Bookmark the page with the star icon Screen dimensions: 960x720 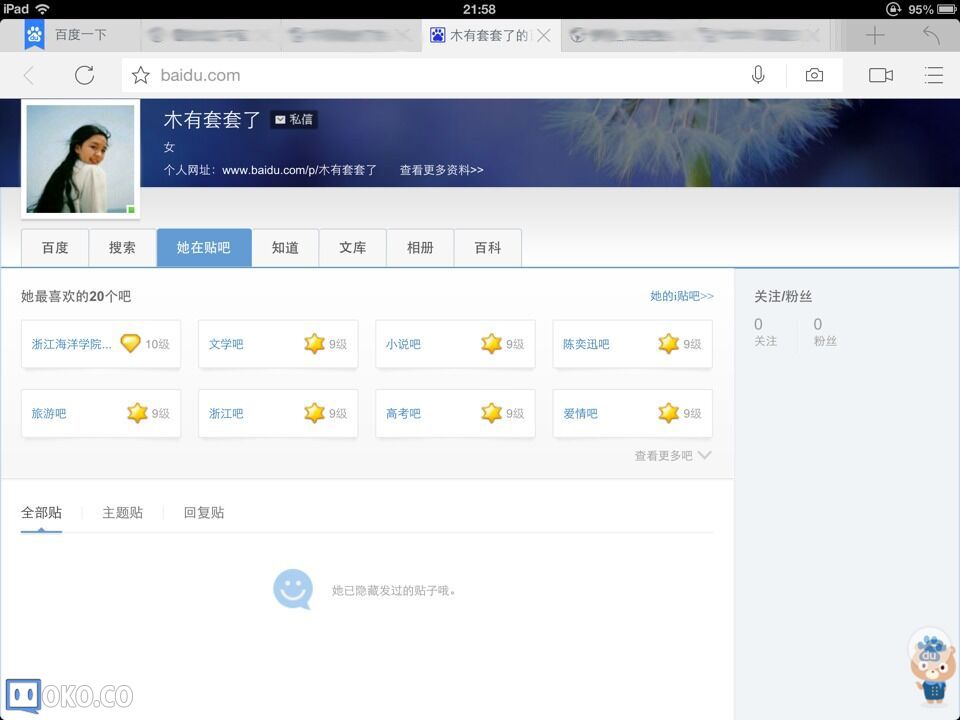point(140,75)
